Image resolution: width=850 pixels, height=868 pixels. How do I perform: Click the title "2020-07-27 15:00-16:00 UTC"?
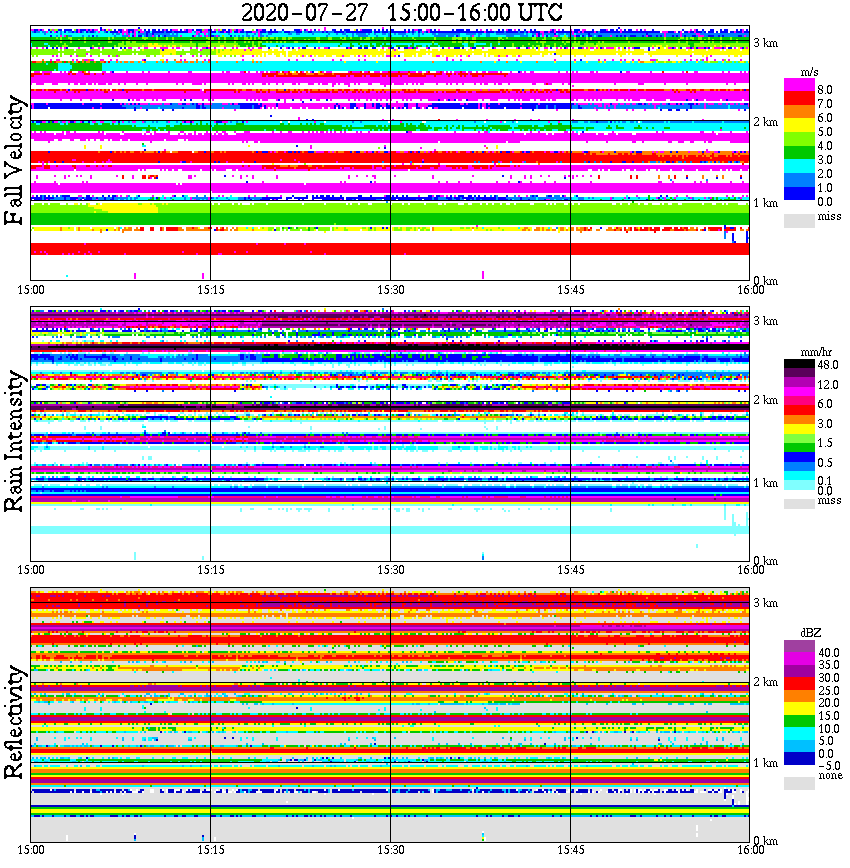(402, 12)
